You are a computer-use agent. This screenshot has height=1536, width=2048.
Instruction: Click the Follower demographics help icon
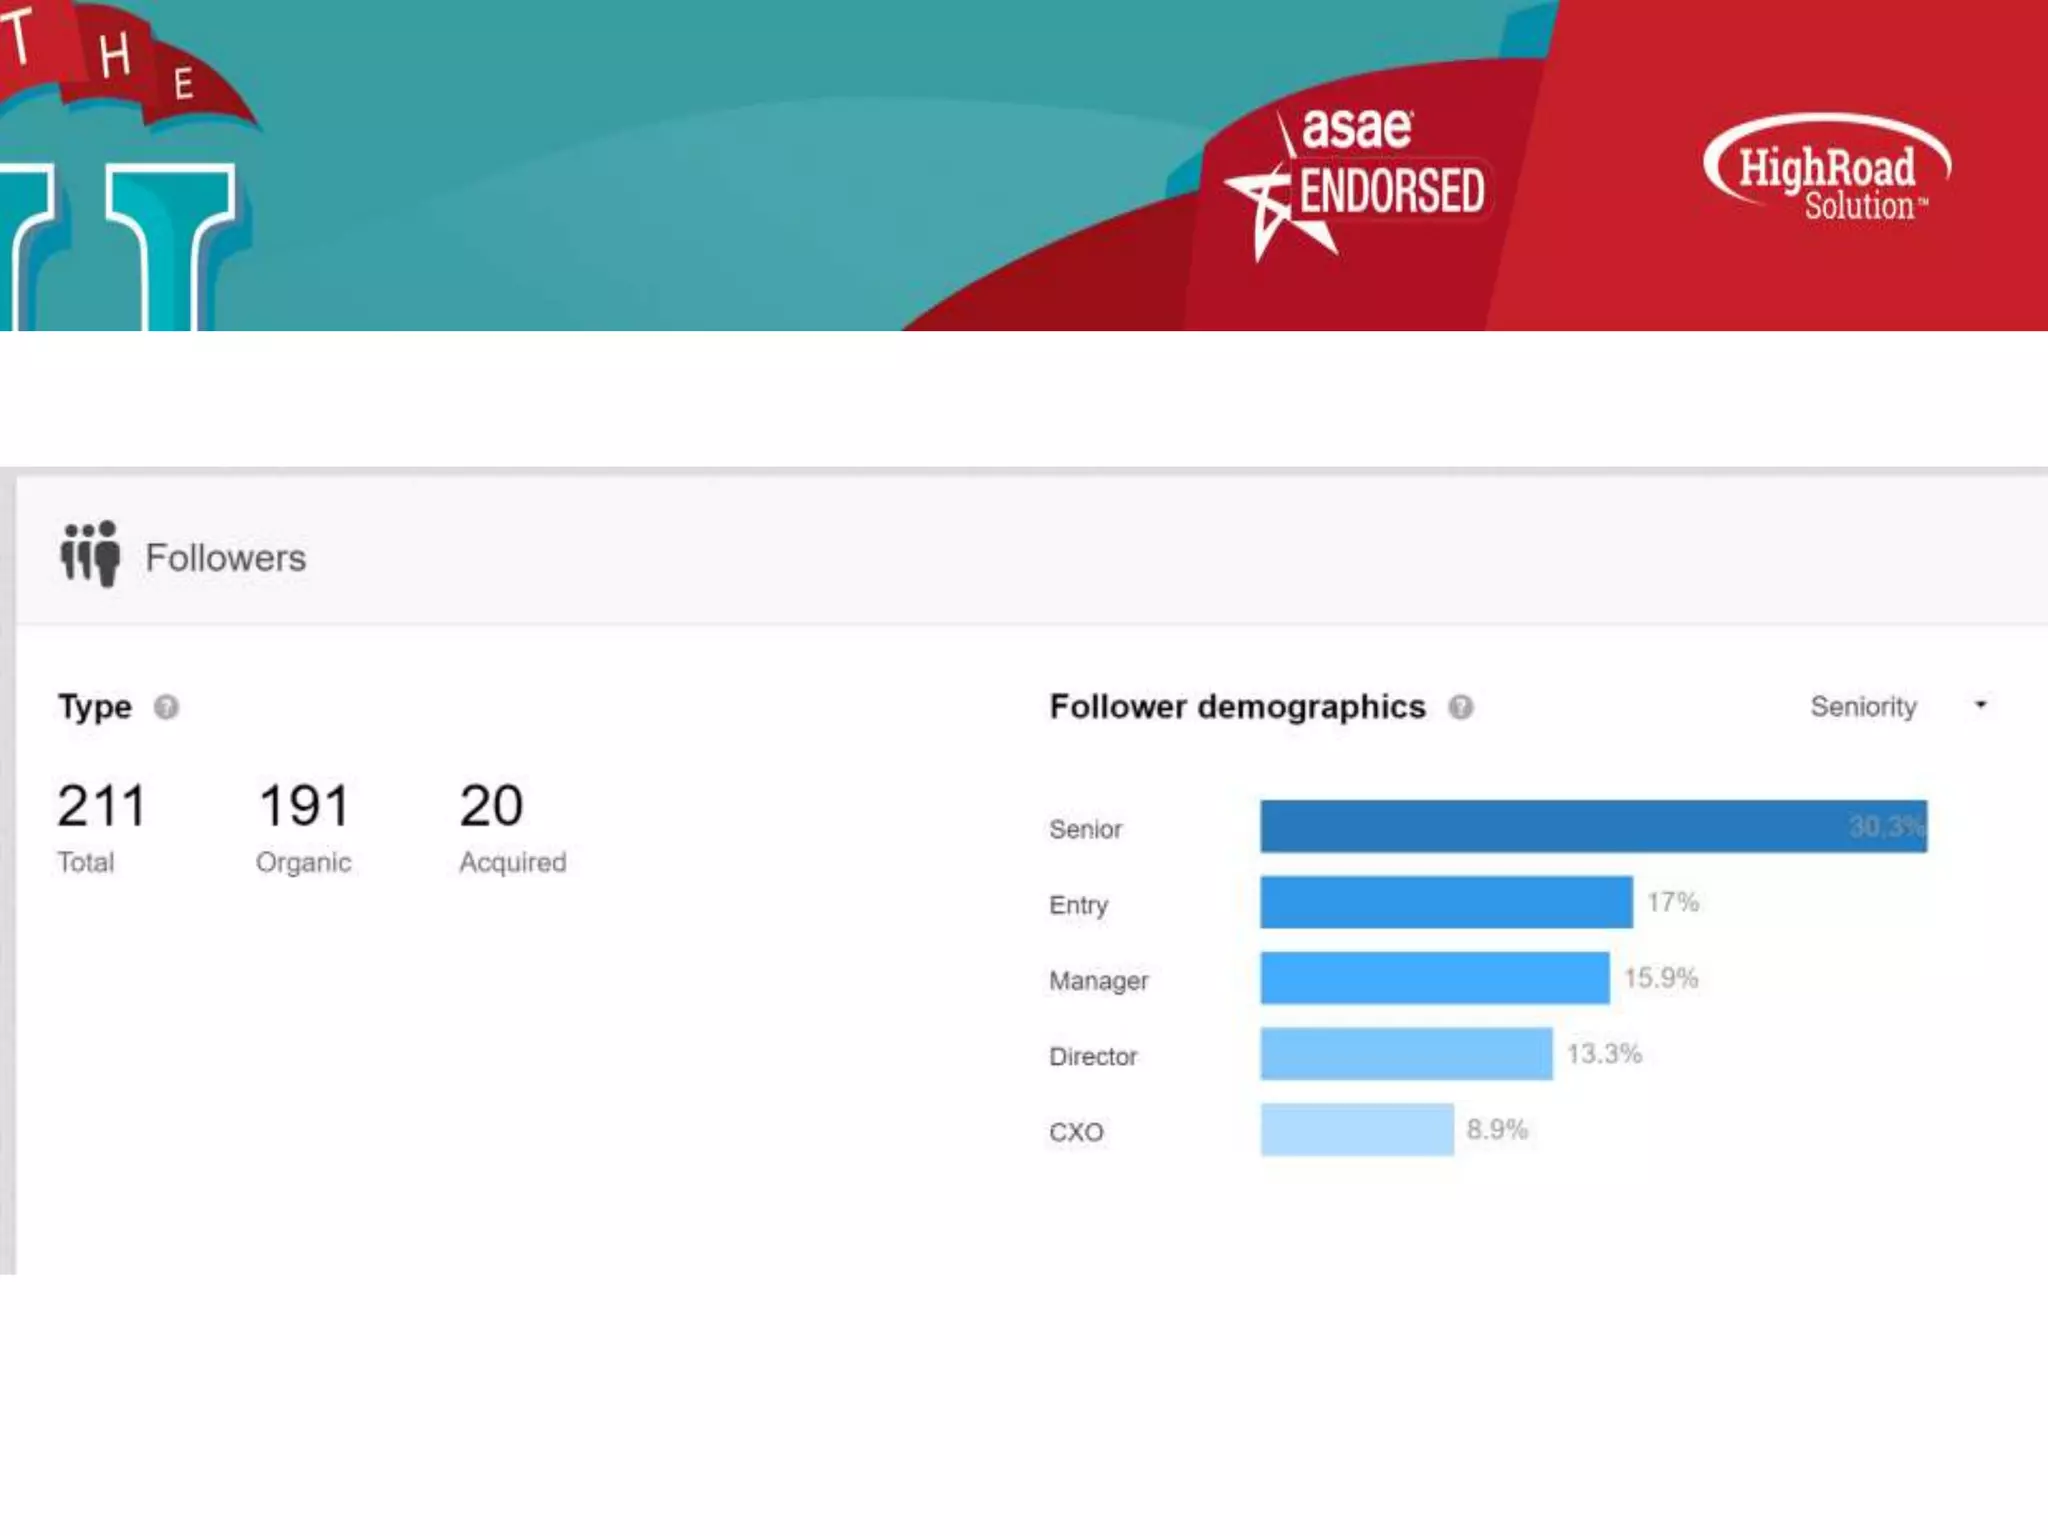tap(1460, 707)
